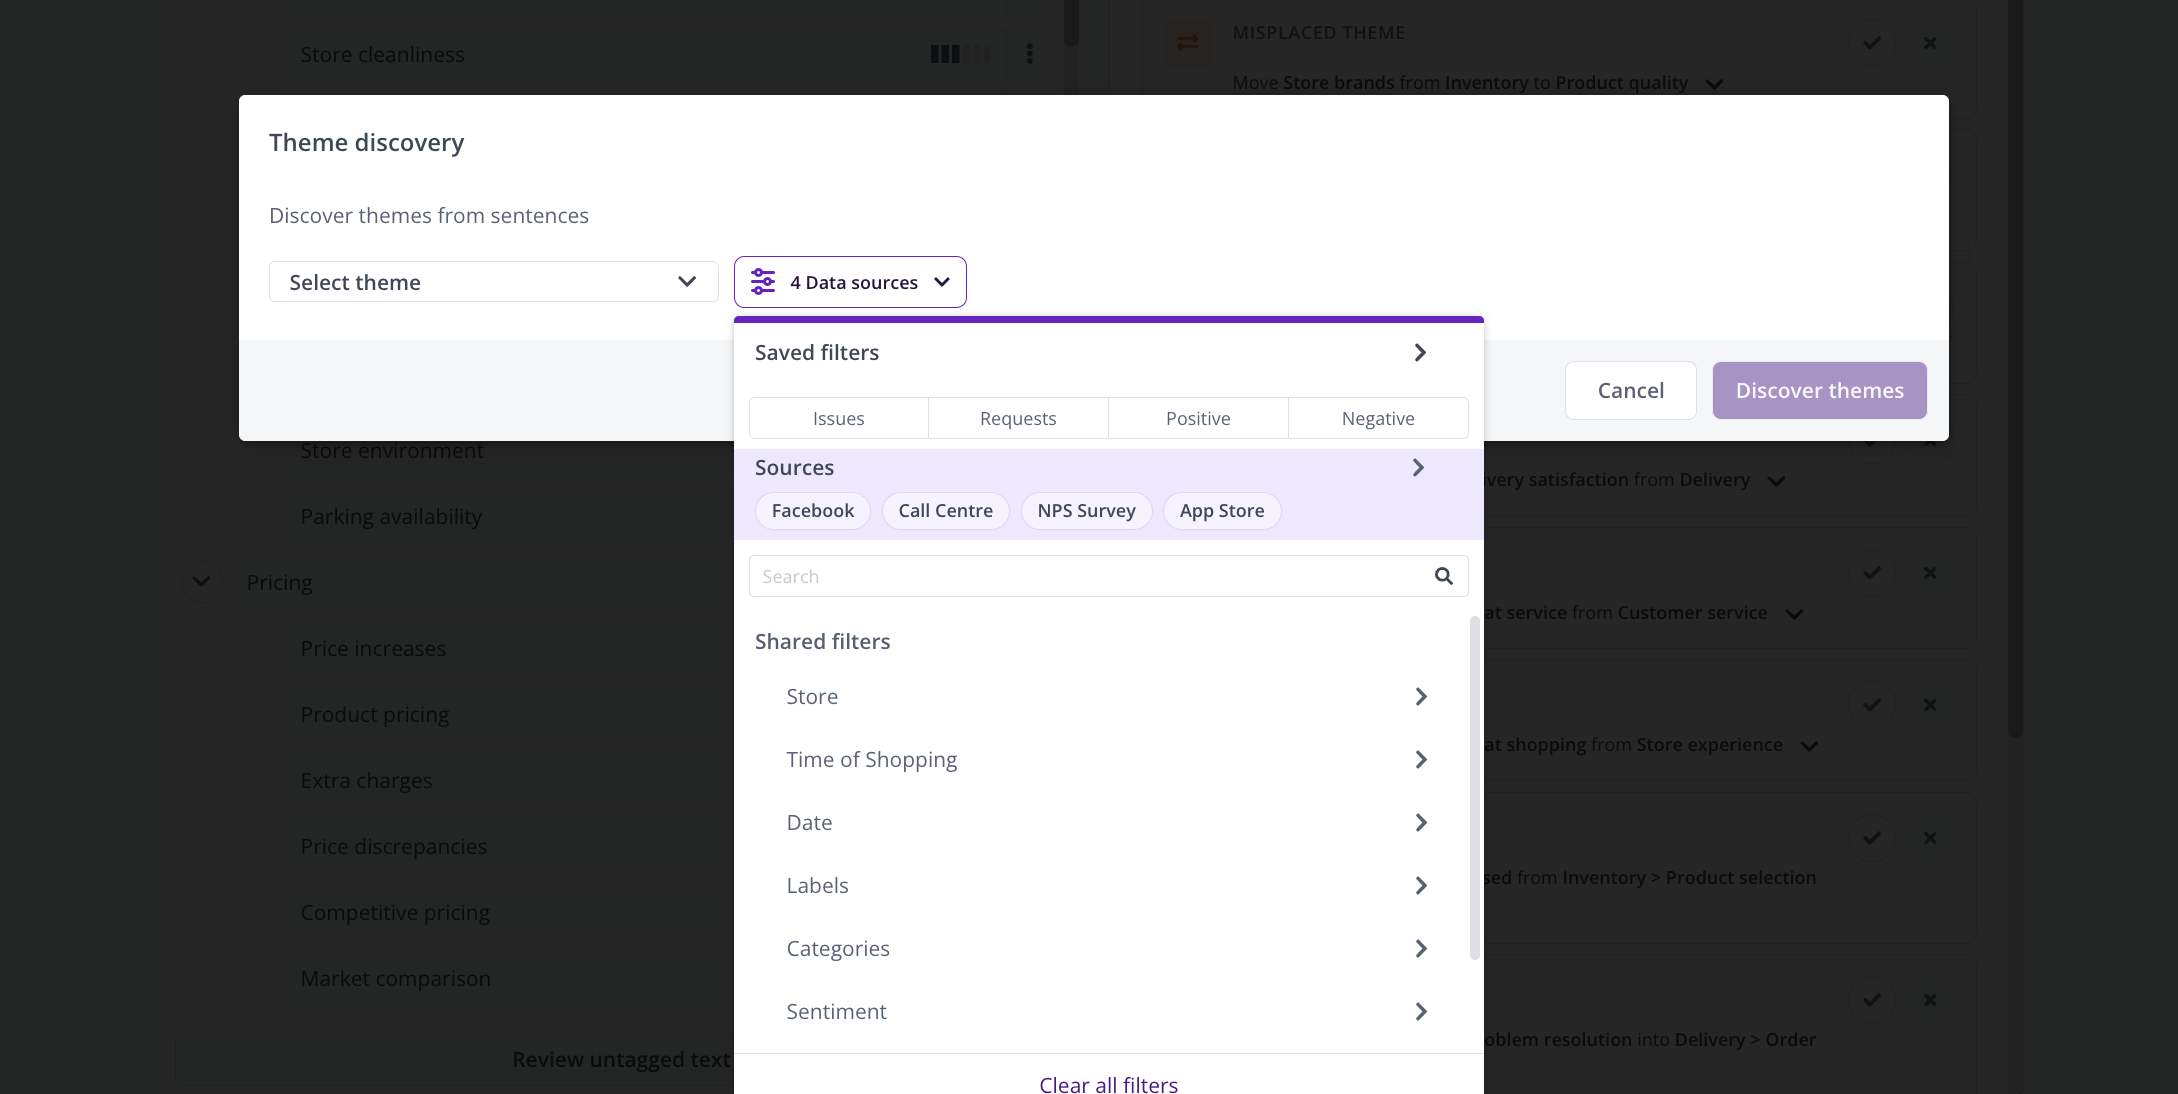Open the Select theme dropdown
2178x1094 pixels.
[x=493, y=282]
